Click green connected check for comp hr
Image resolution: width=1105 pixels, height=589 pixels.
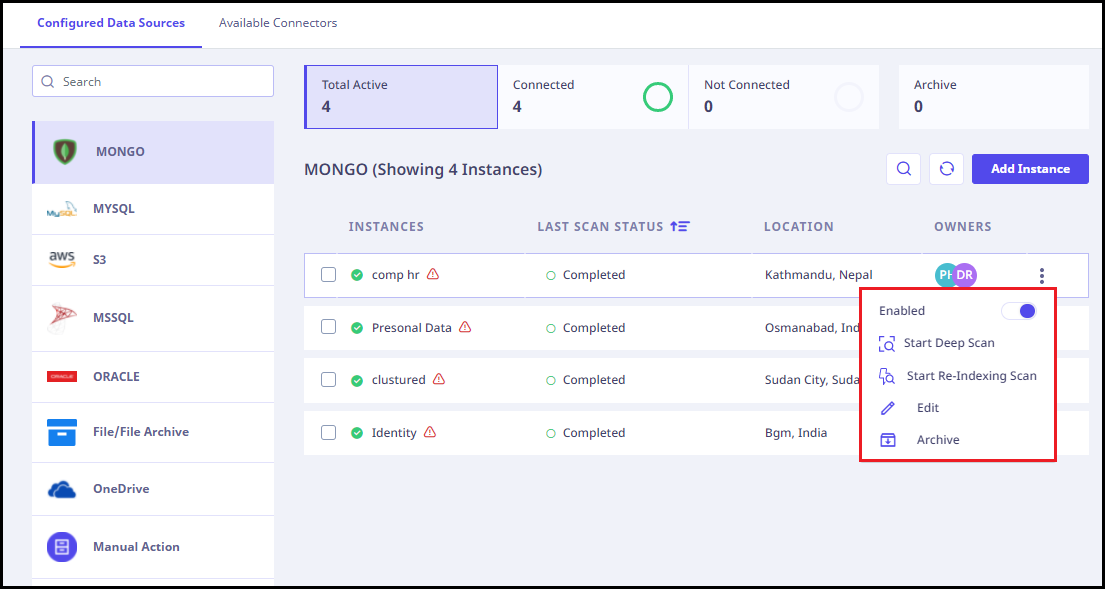click(357, 275)
